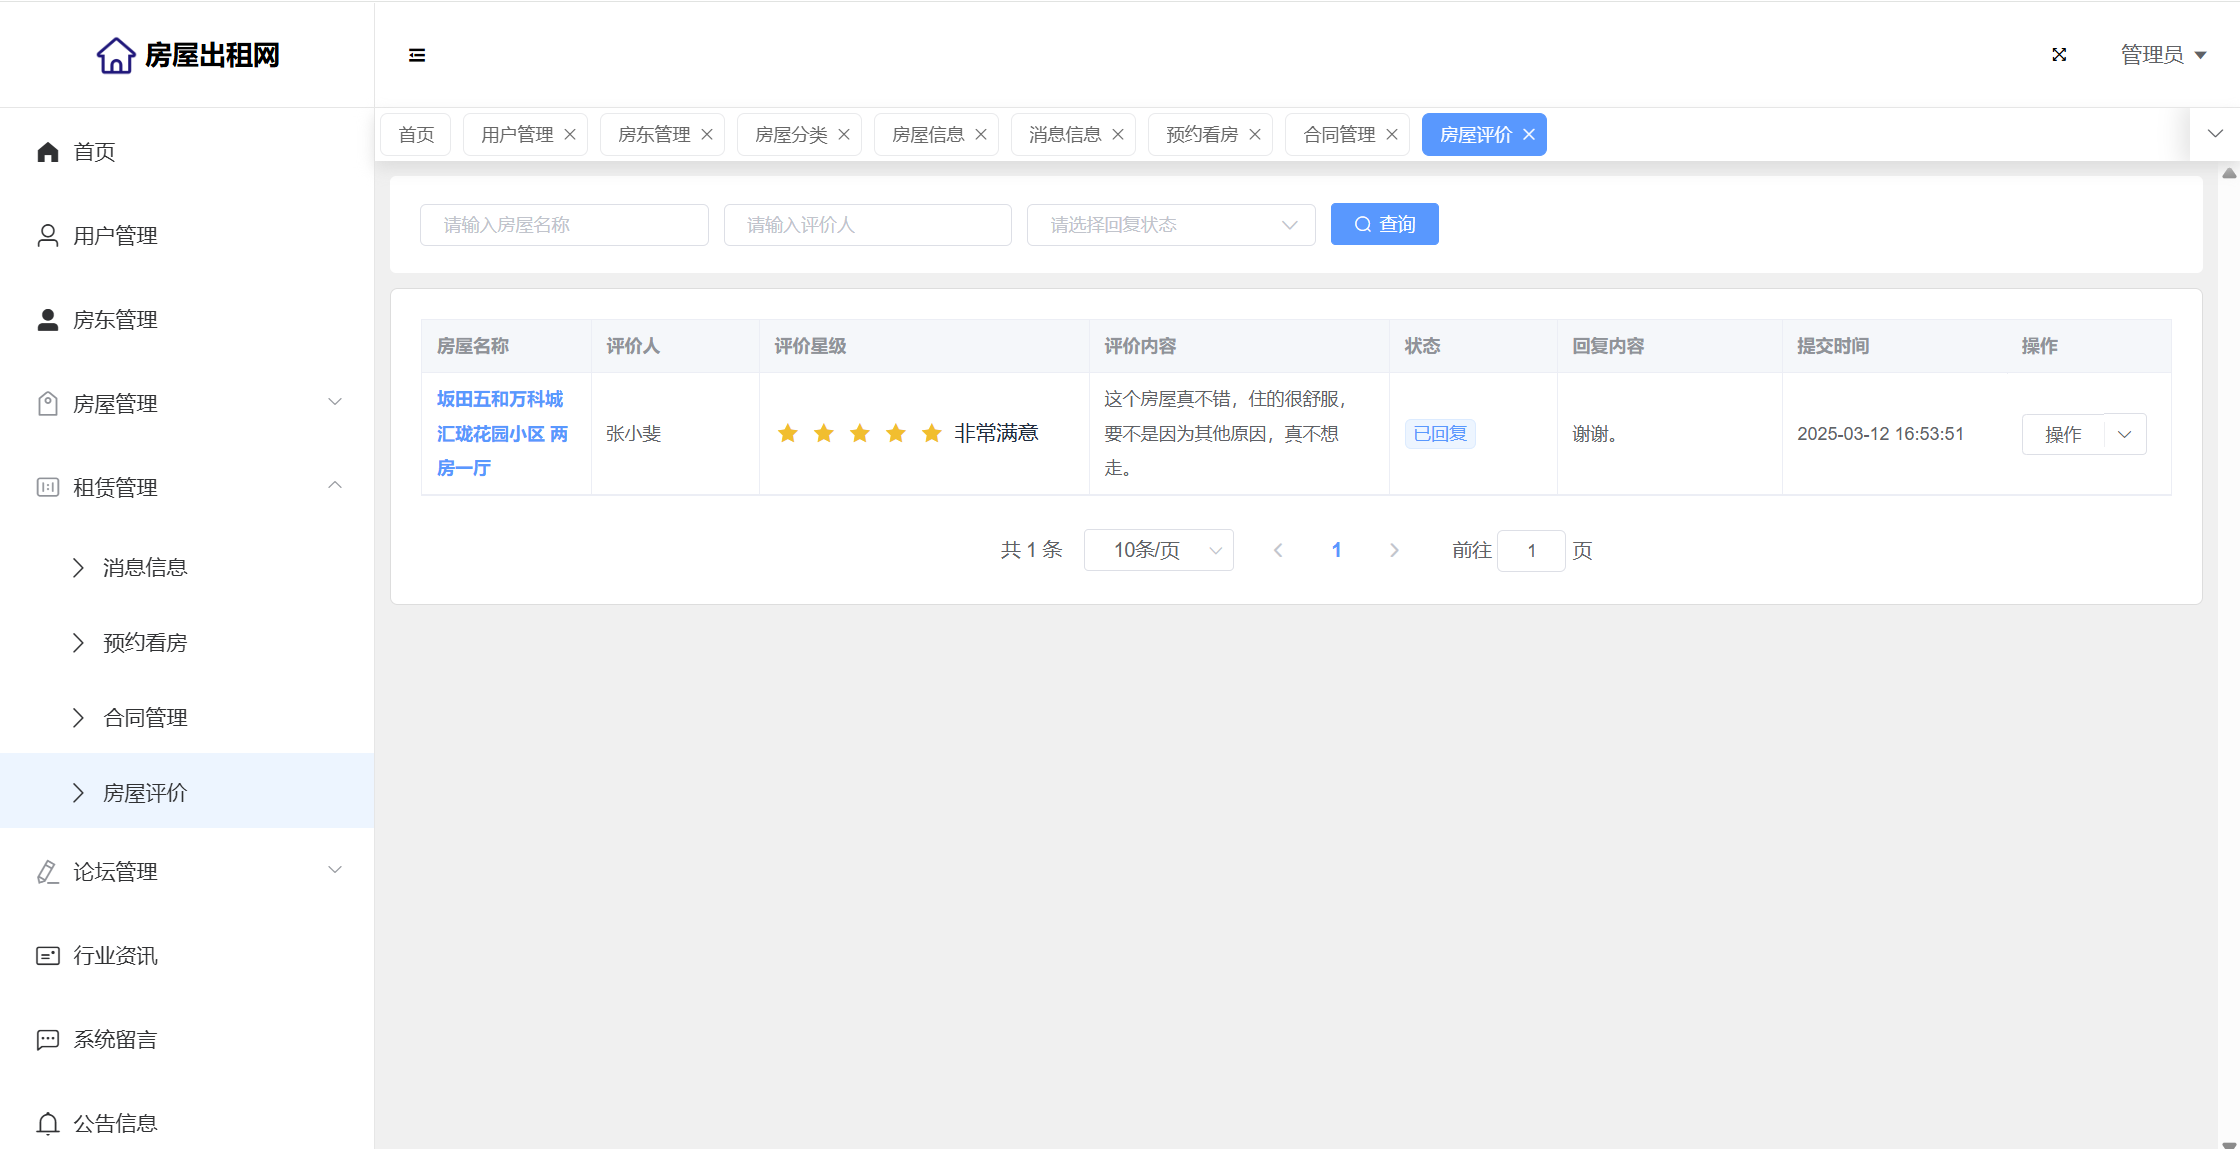Close the 房屋评价 tab via X
Screen dimensions: 2240x1149
tap(1529, 135)
